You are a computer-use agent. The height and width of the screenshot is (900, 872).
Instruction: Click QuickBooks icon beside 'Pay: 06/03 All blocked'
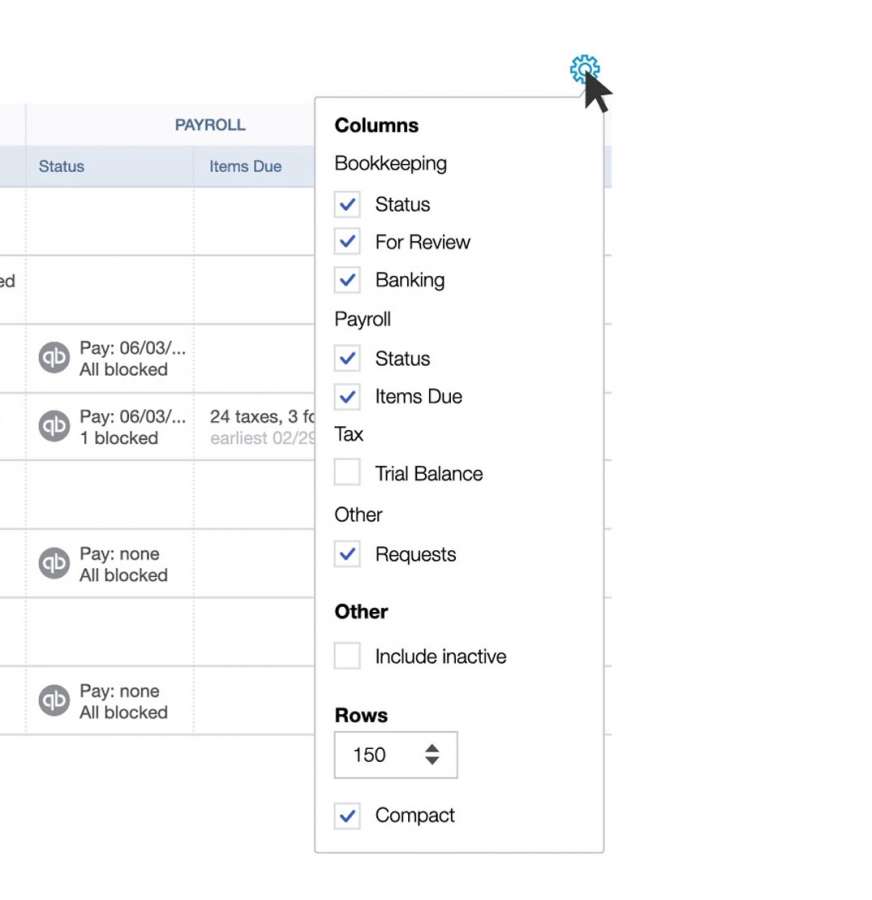click(x=55, y=358)
